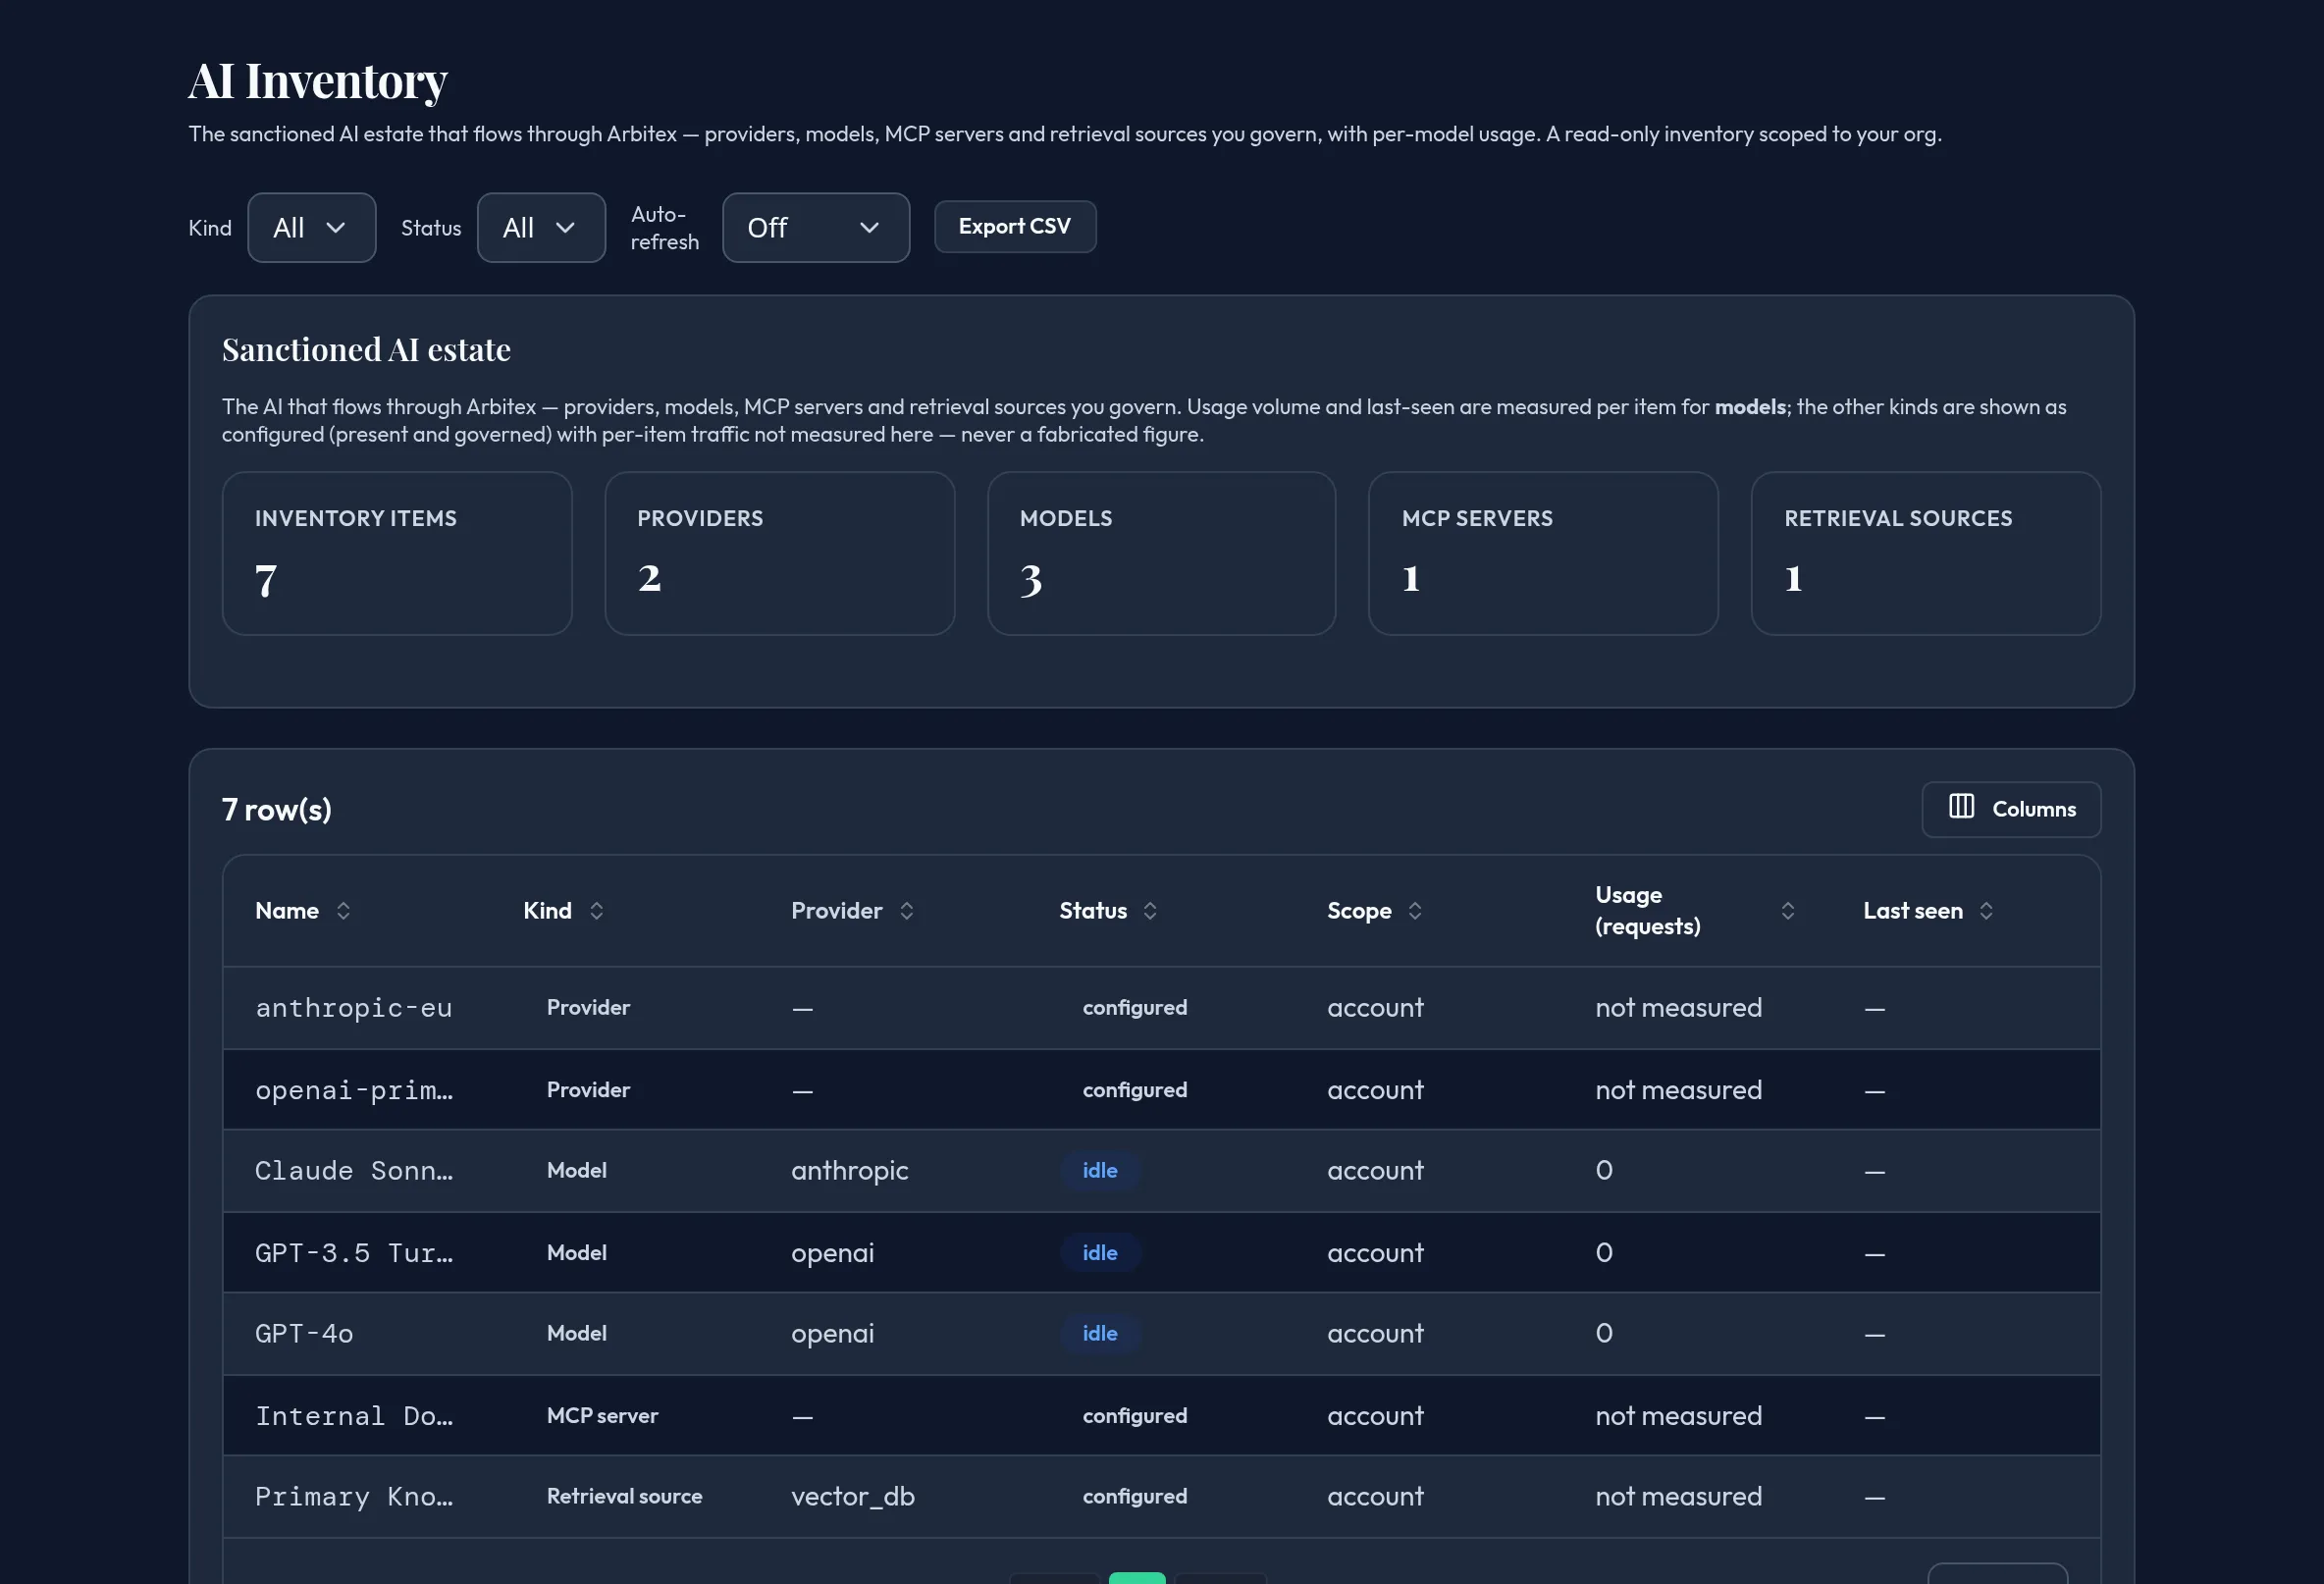Click configured status for anthropic-eu
The height and width of the screenshot is (1584, 2324).
(1135, 1008)
